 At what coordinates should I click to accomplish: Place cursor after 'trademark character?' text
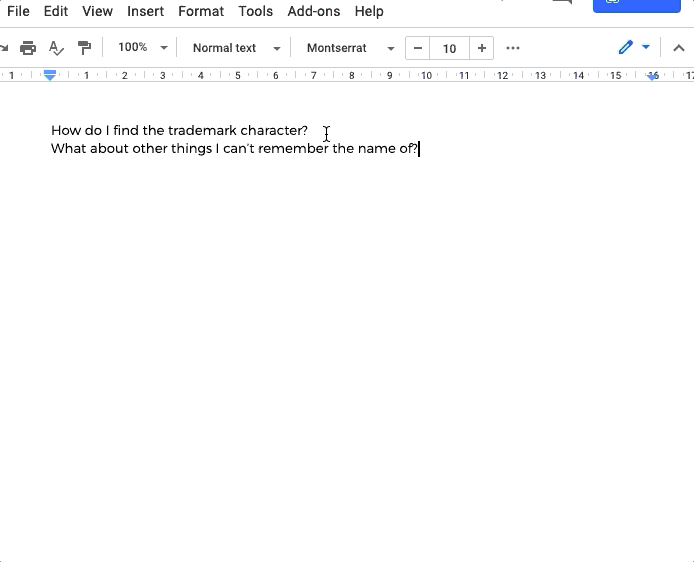(309, 131)
